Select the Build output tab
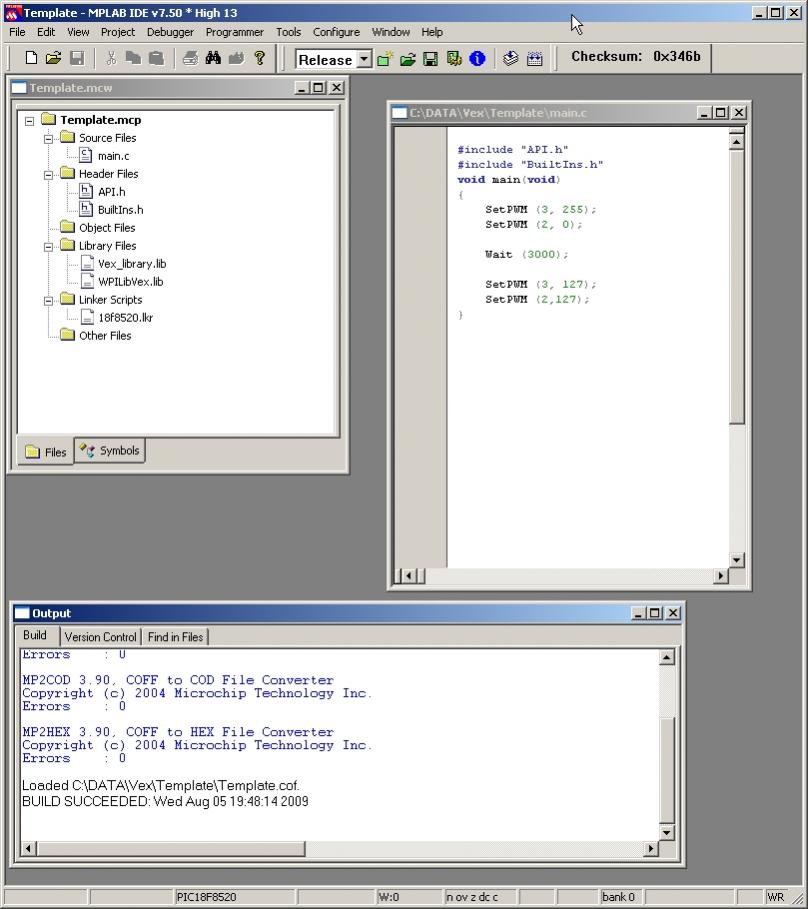 [35, 635]
